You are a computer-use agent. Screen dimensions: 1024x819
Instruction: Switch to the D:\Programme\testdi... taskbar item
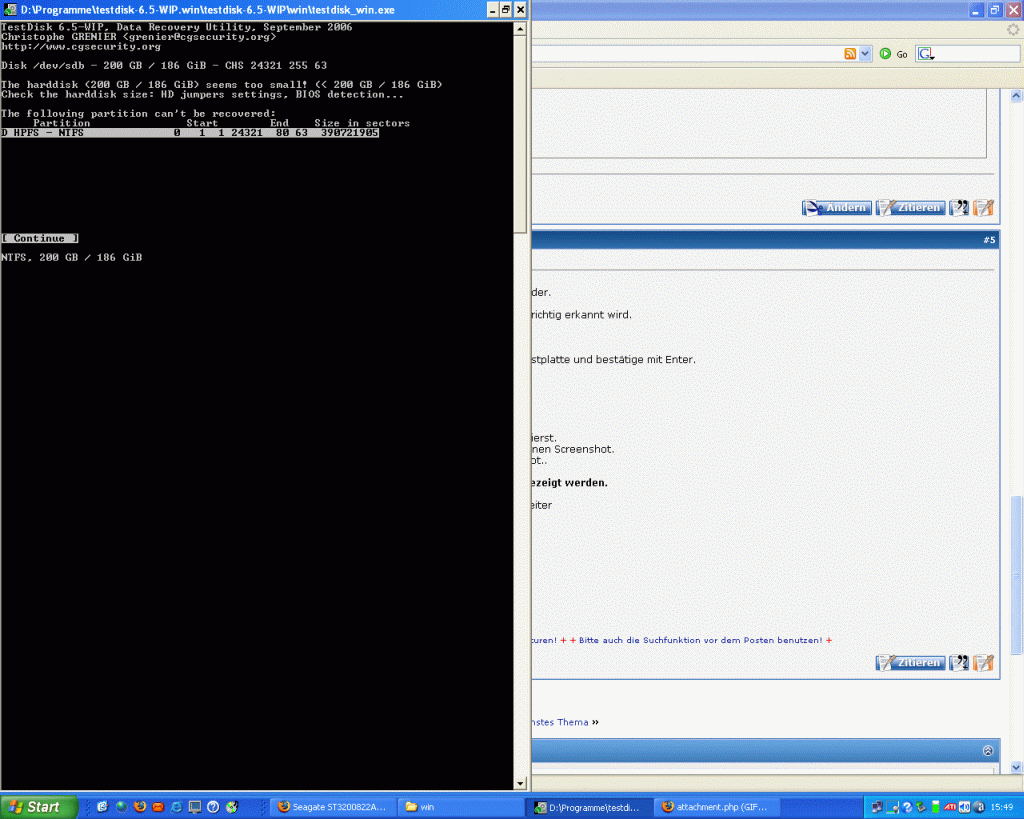588,807
